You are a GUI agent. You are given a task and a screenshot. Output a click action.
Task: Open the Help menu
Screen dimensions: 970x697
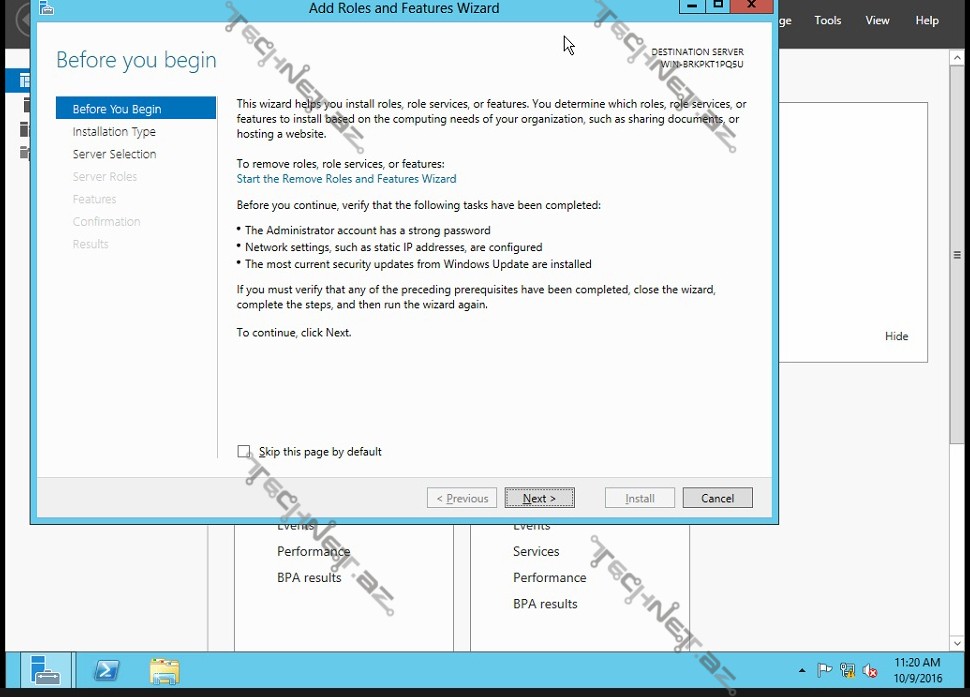point(927,20)
